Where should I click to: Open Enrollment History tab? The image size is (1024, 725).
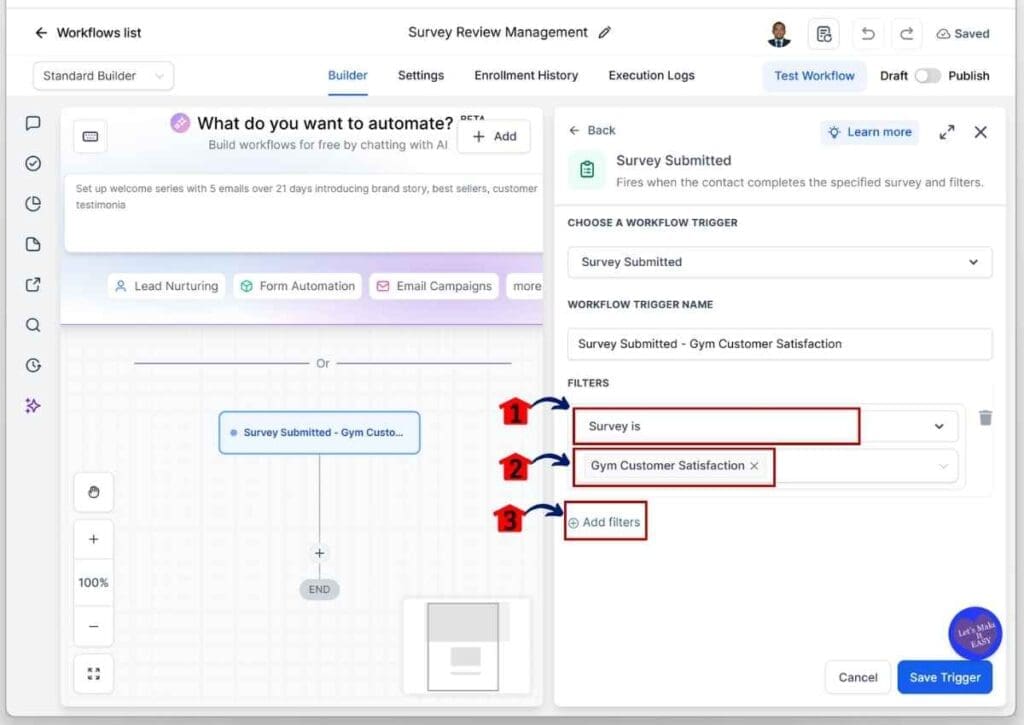(x=526, y=76)
